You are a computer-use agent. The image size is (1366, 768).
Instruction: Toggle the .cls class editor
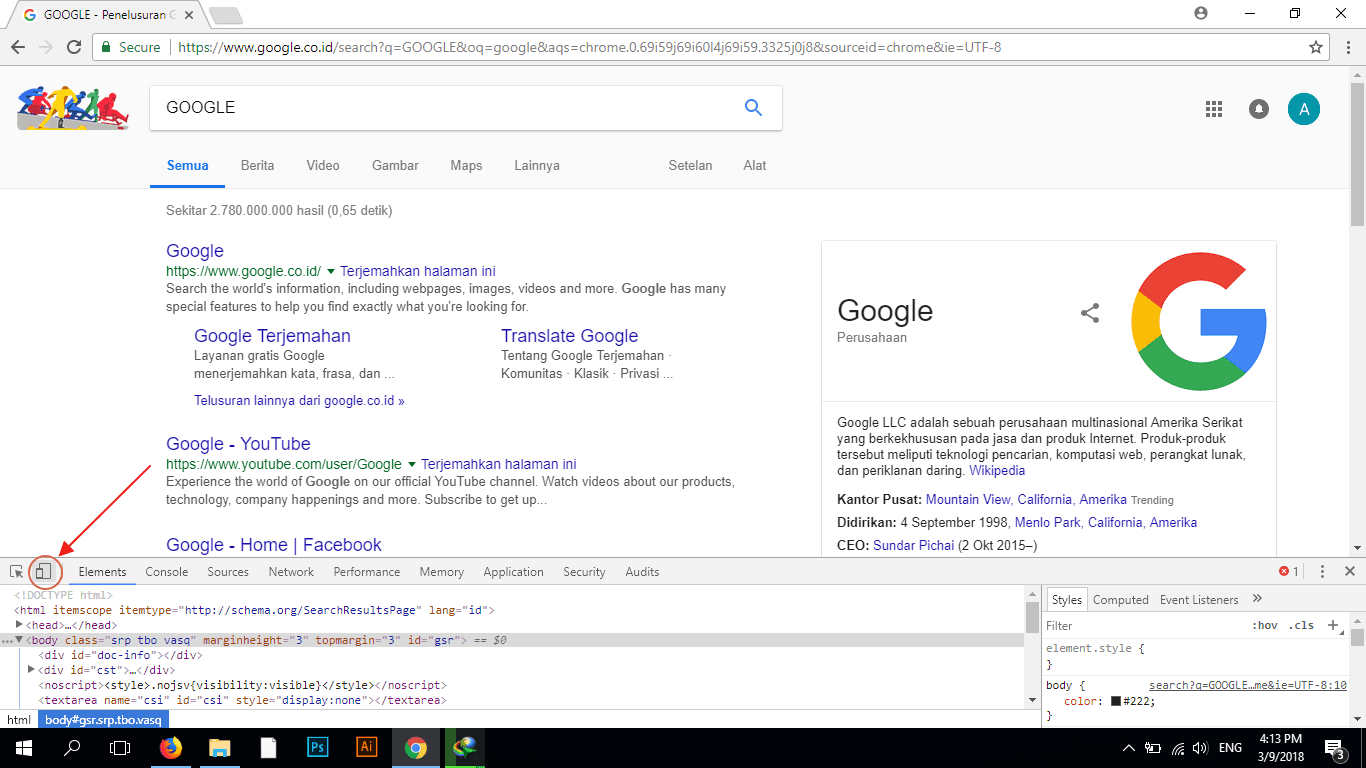tap(1301, 625)
